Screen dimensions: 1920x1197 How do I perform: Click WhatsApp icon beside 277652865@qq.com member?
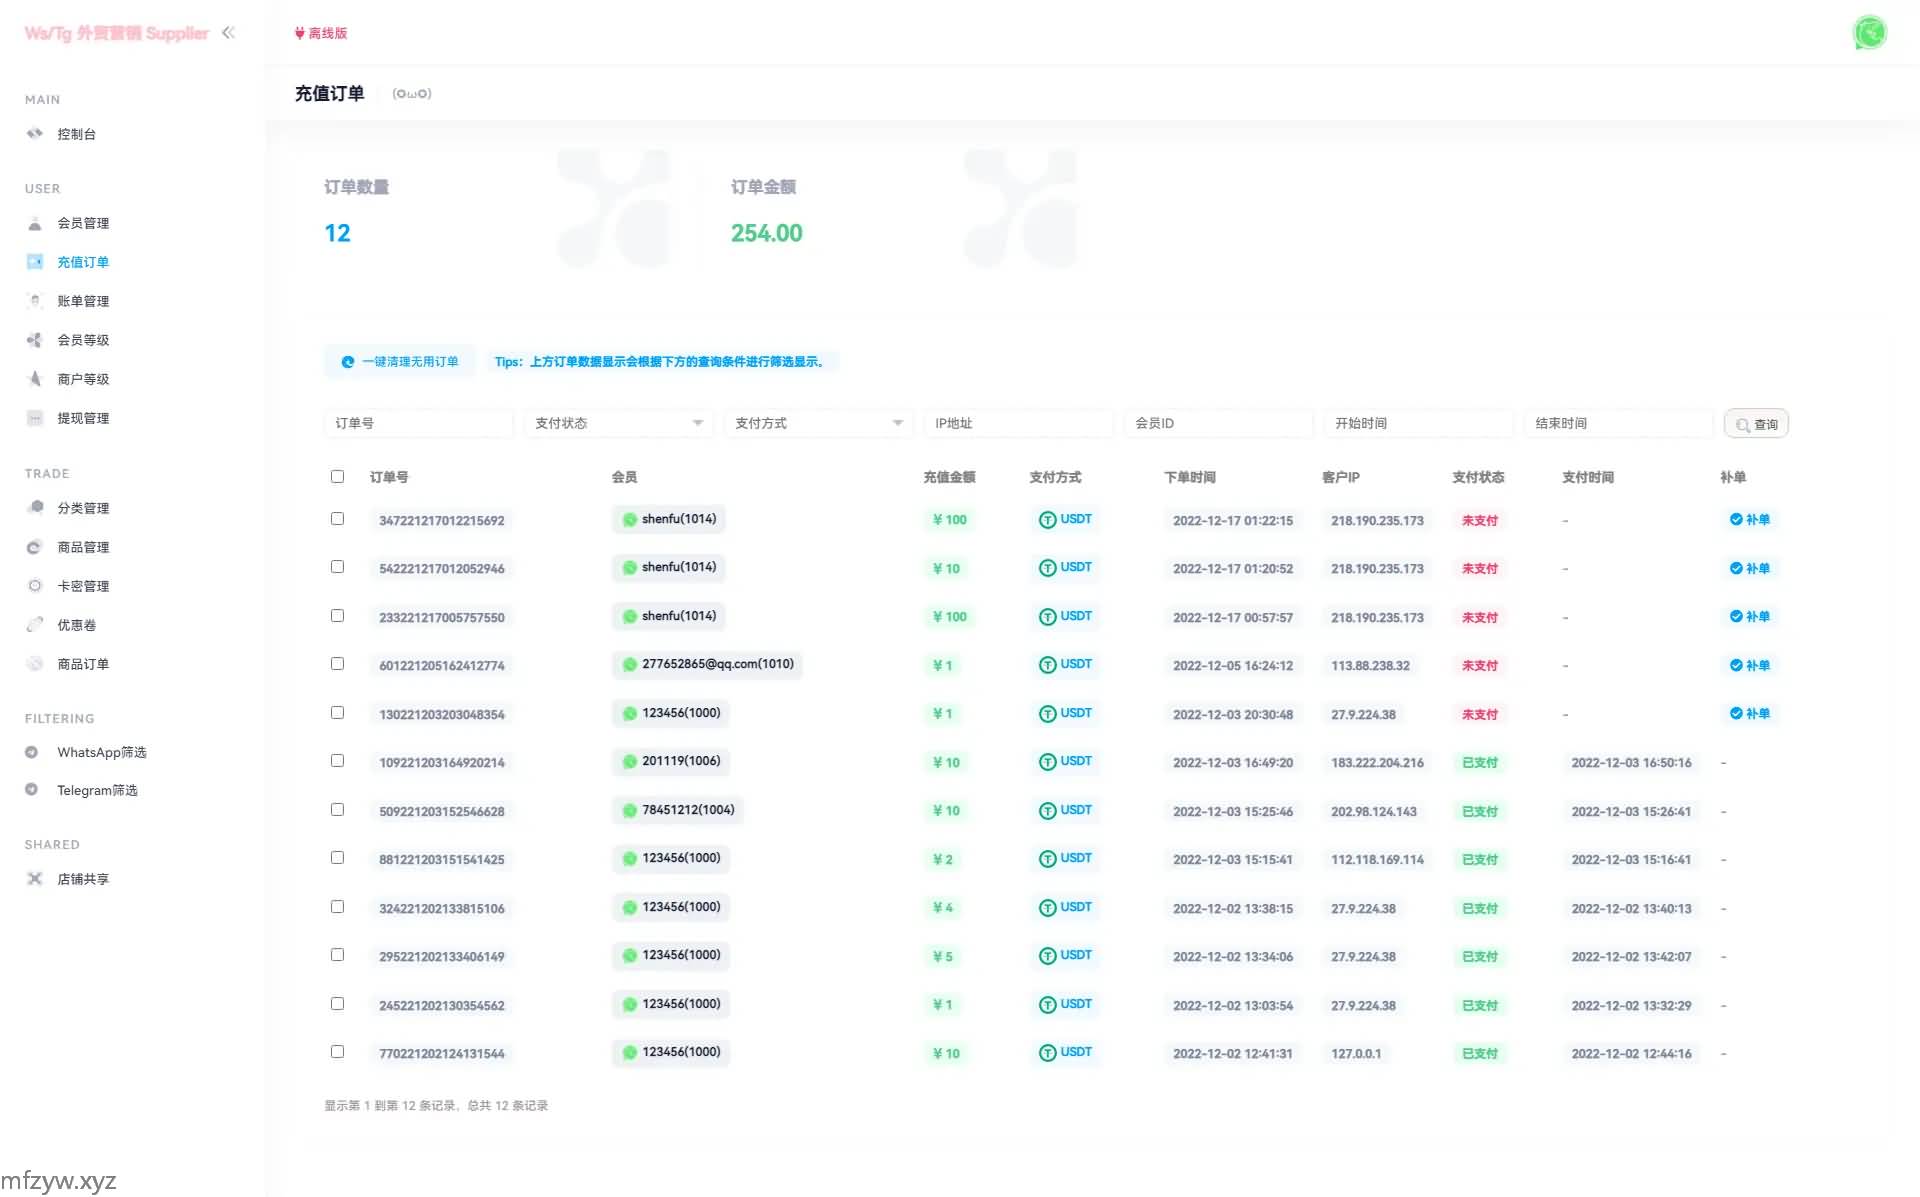point(630,665)
